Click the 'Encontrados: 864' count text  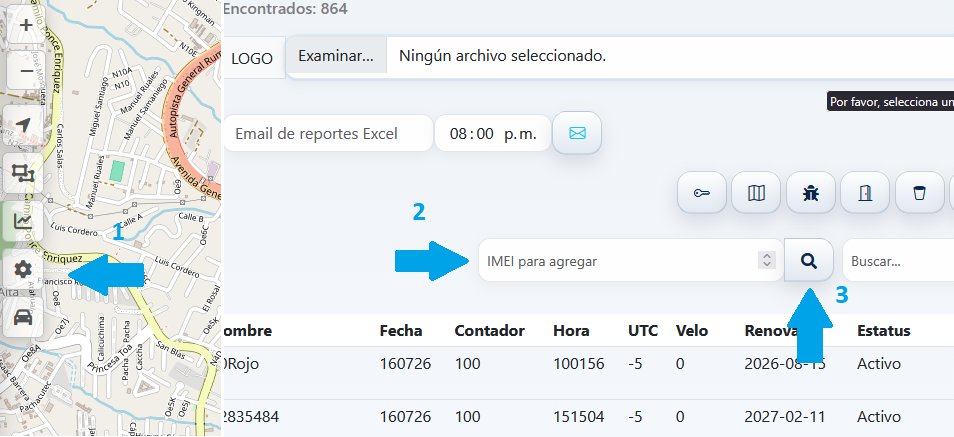coord(285,9)
